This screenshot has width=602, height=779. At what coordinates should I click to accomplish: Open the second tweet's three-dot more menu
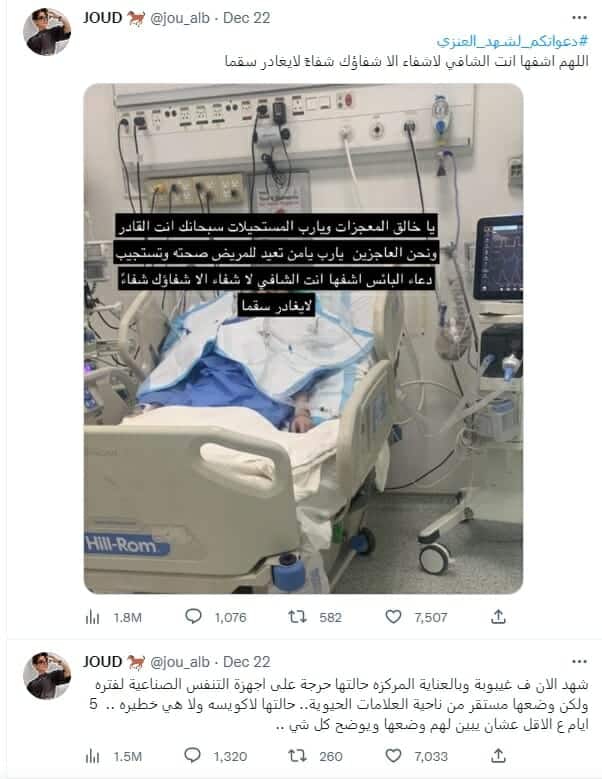579,662
